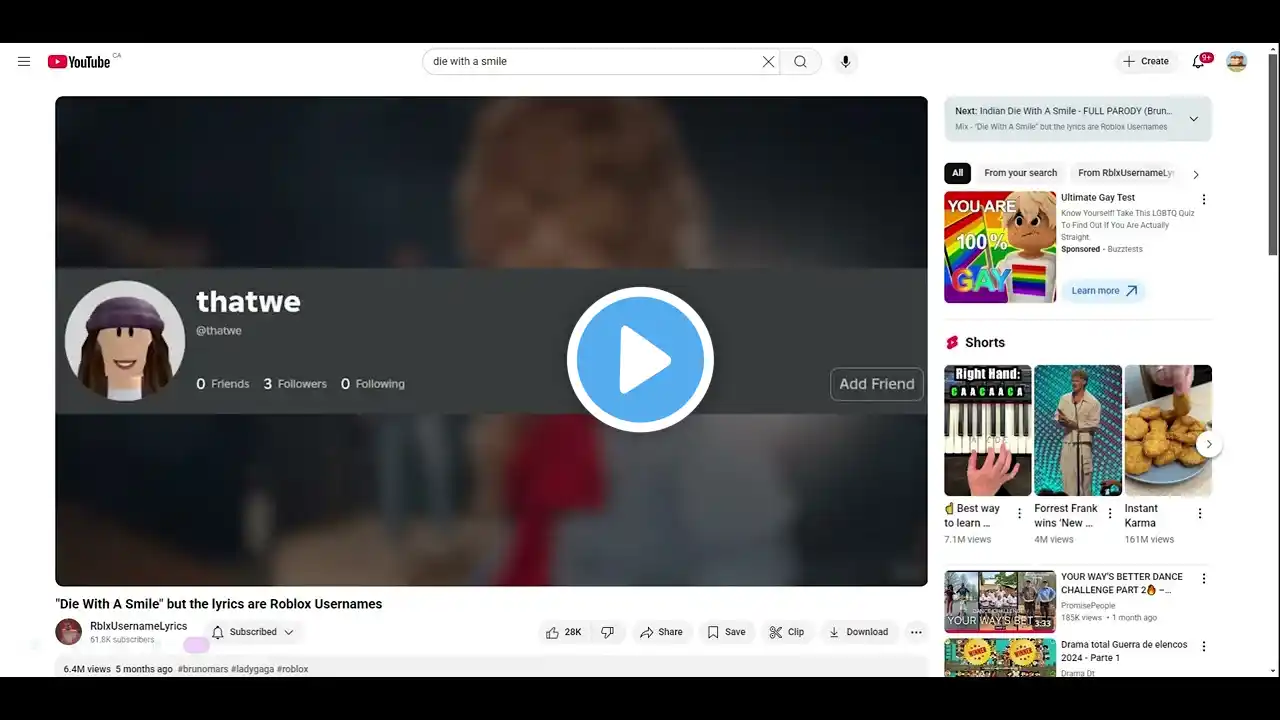This screenshot has width=1280, height=720.
Task: Click the Learn more ad link
Action: 1104,291
